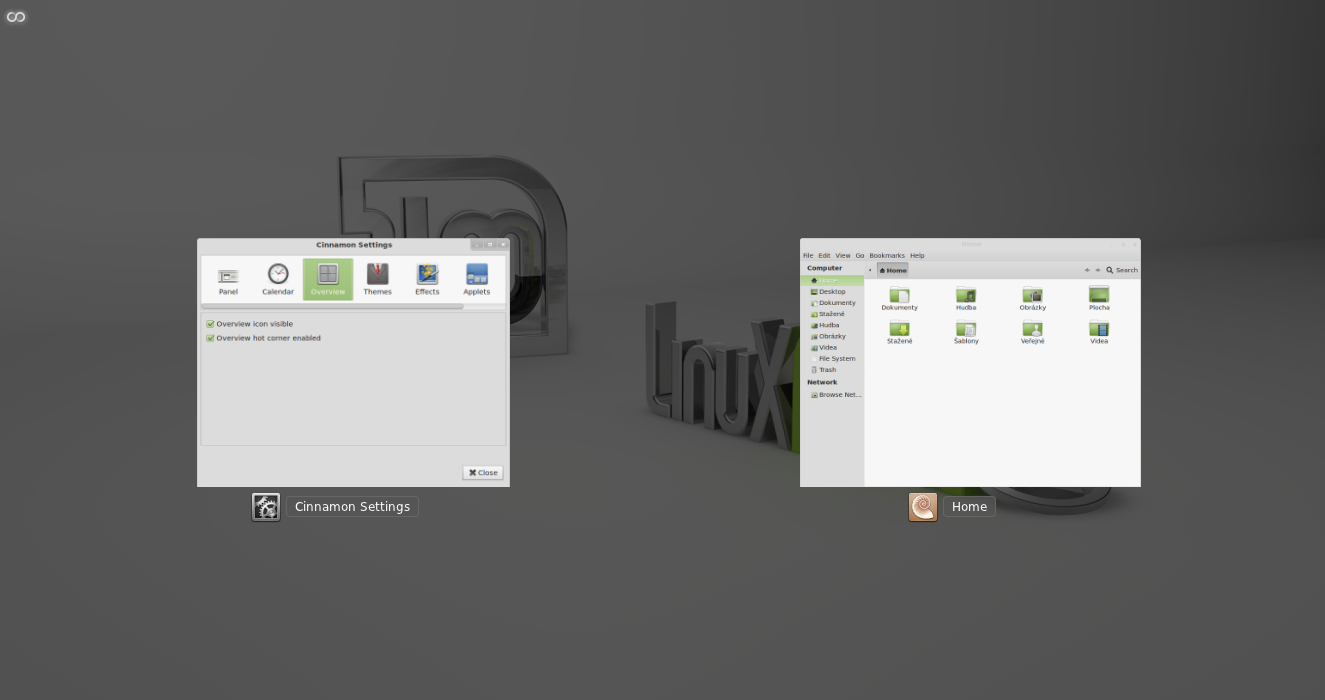Screen dimensions: 1325x700
Task: Select Trash in the sidebar
Action: [827, 370]
